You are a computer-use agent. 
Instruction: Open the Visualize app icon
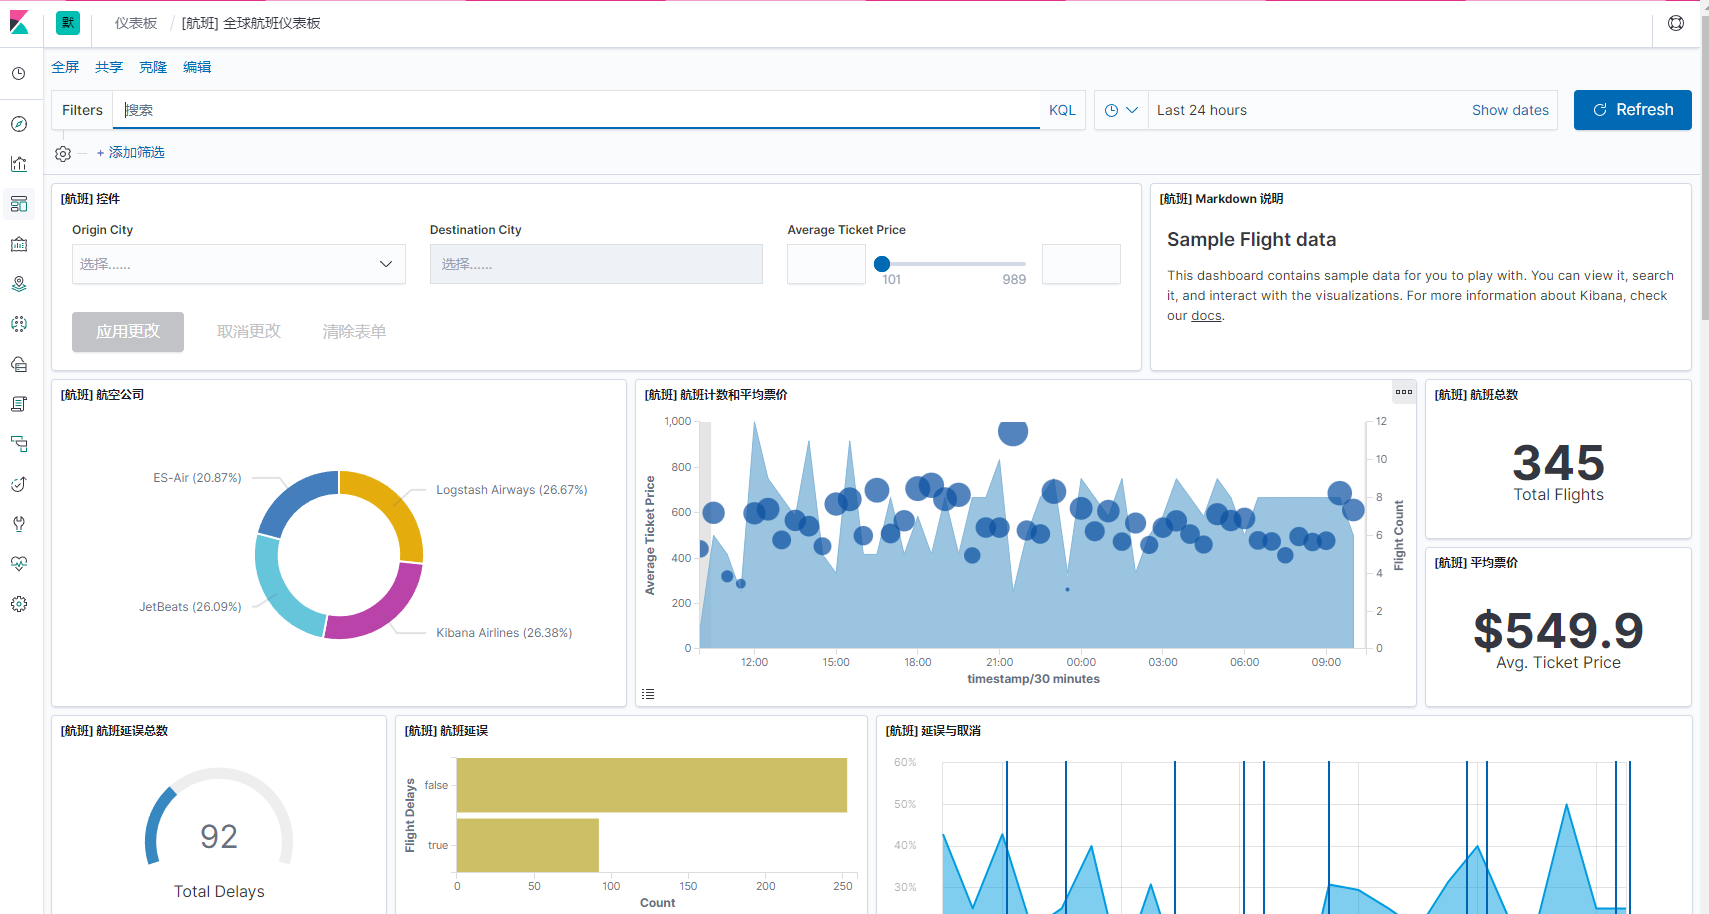pyautogui.click(x=19, y=164)
